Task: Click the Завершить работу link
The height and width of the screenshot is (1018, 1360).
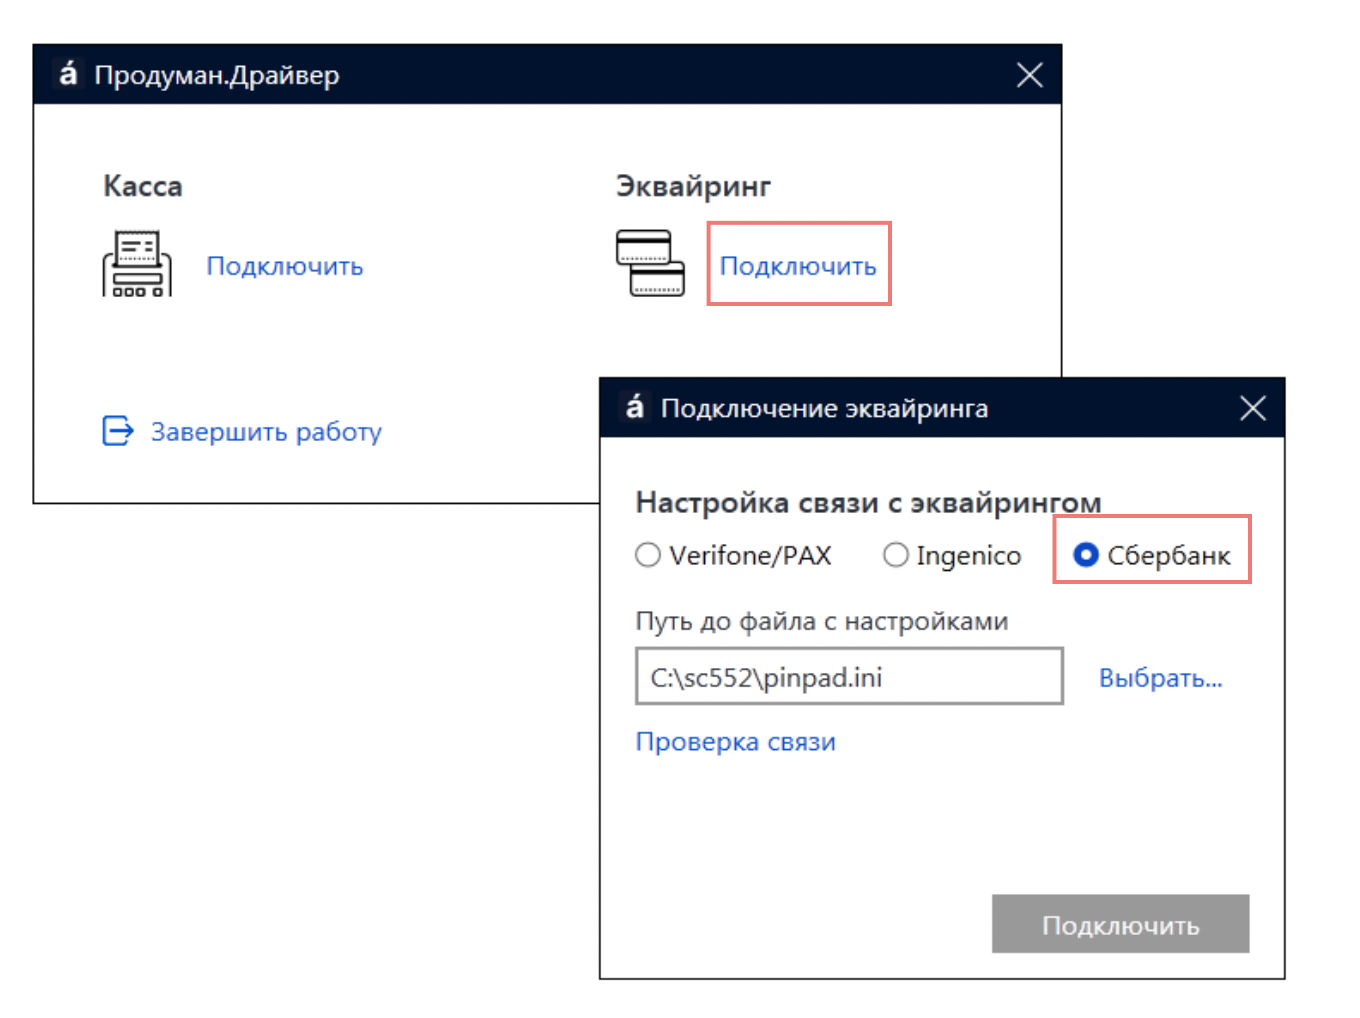Action: 266,432
